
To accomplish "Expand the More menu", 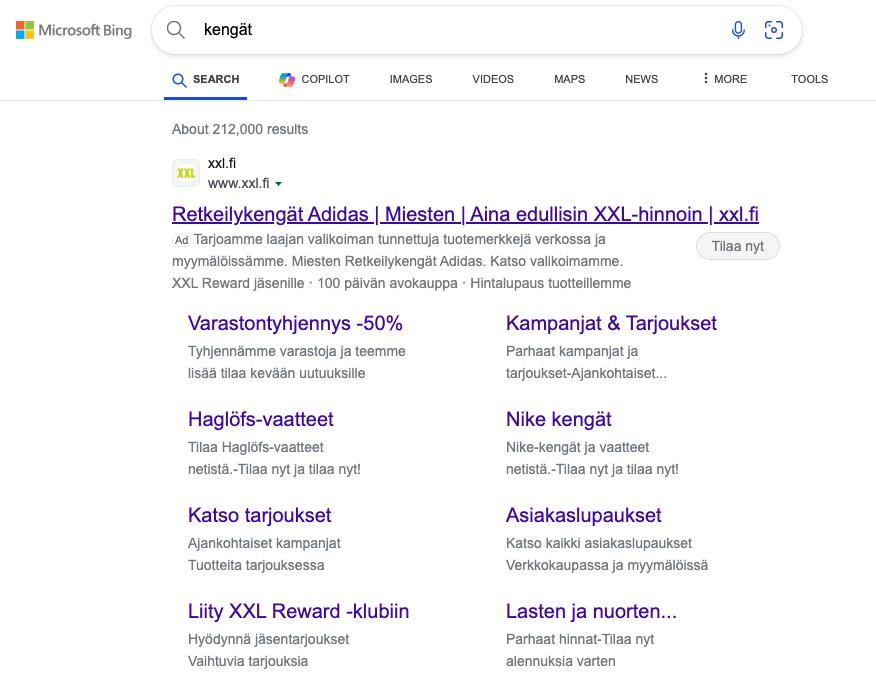I will pos(725,79).
